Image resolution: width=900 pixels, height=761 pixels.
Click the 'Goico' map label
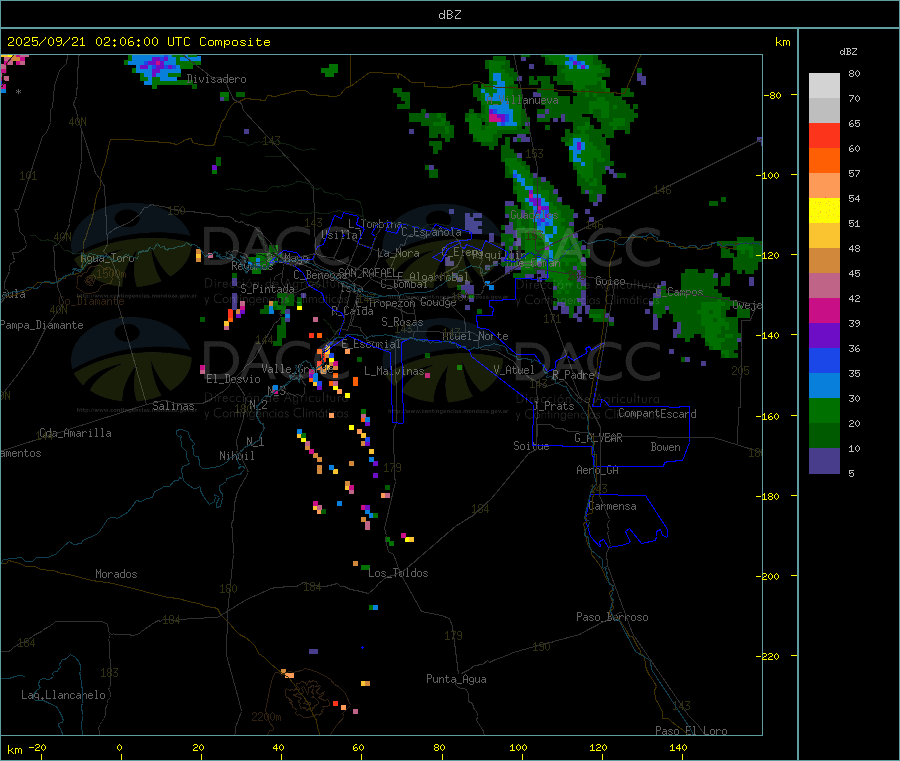[610, 281]
